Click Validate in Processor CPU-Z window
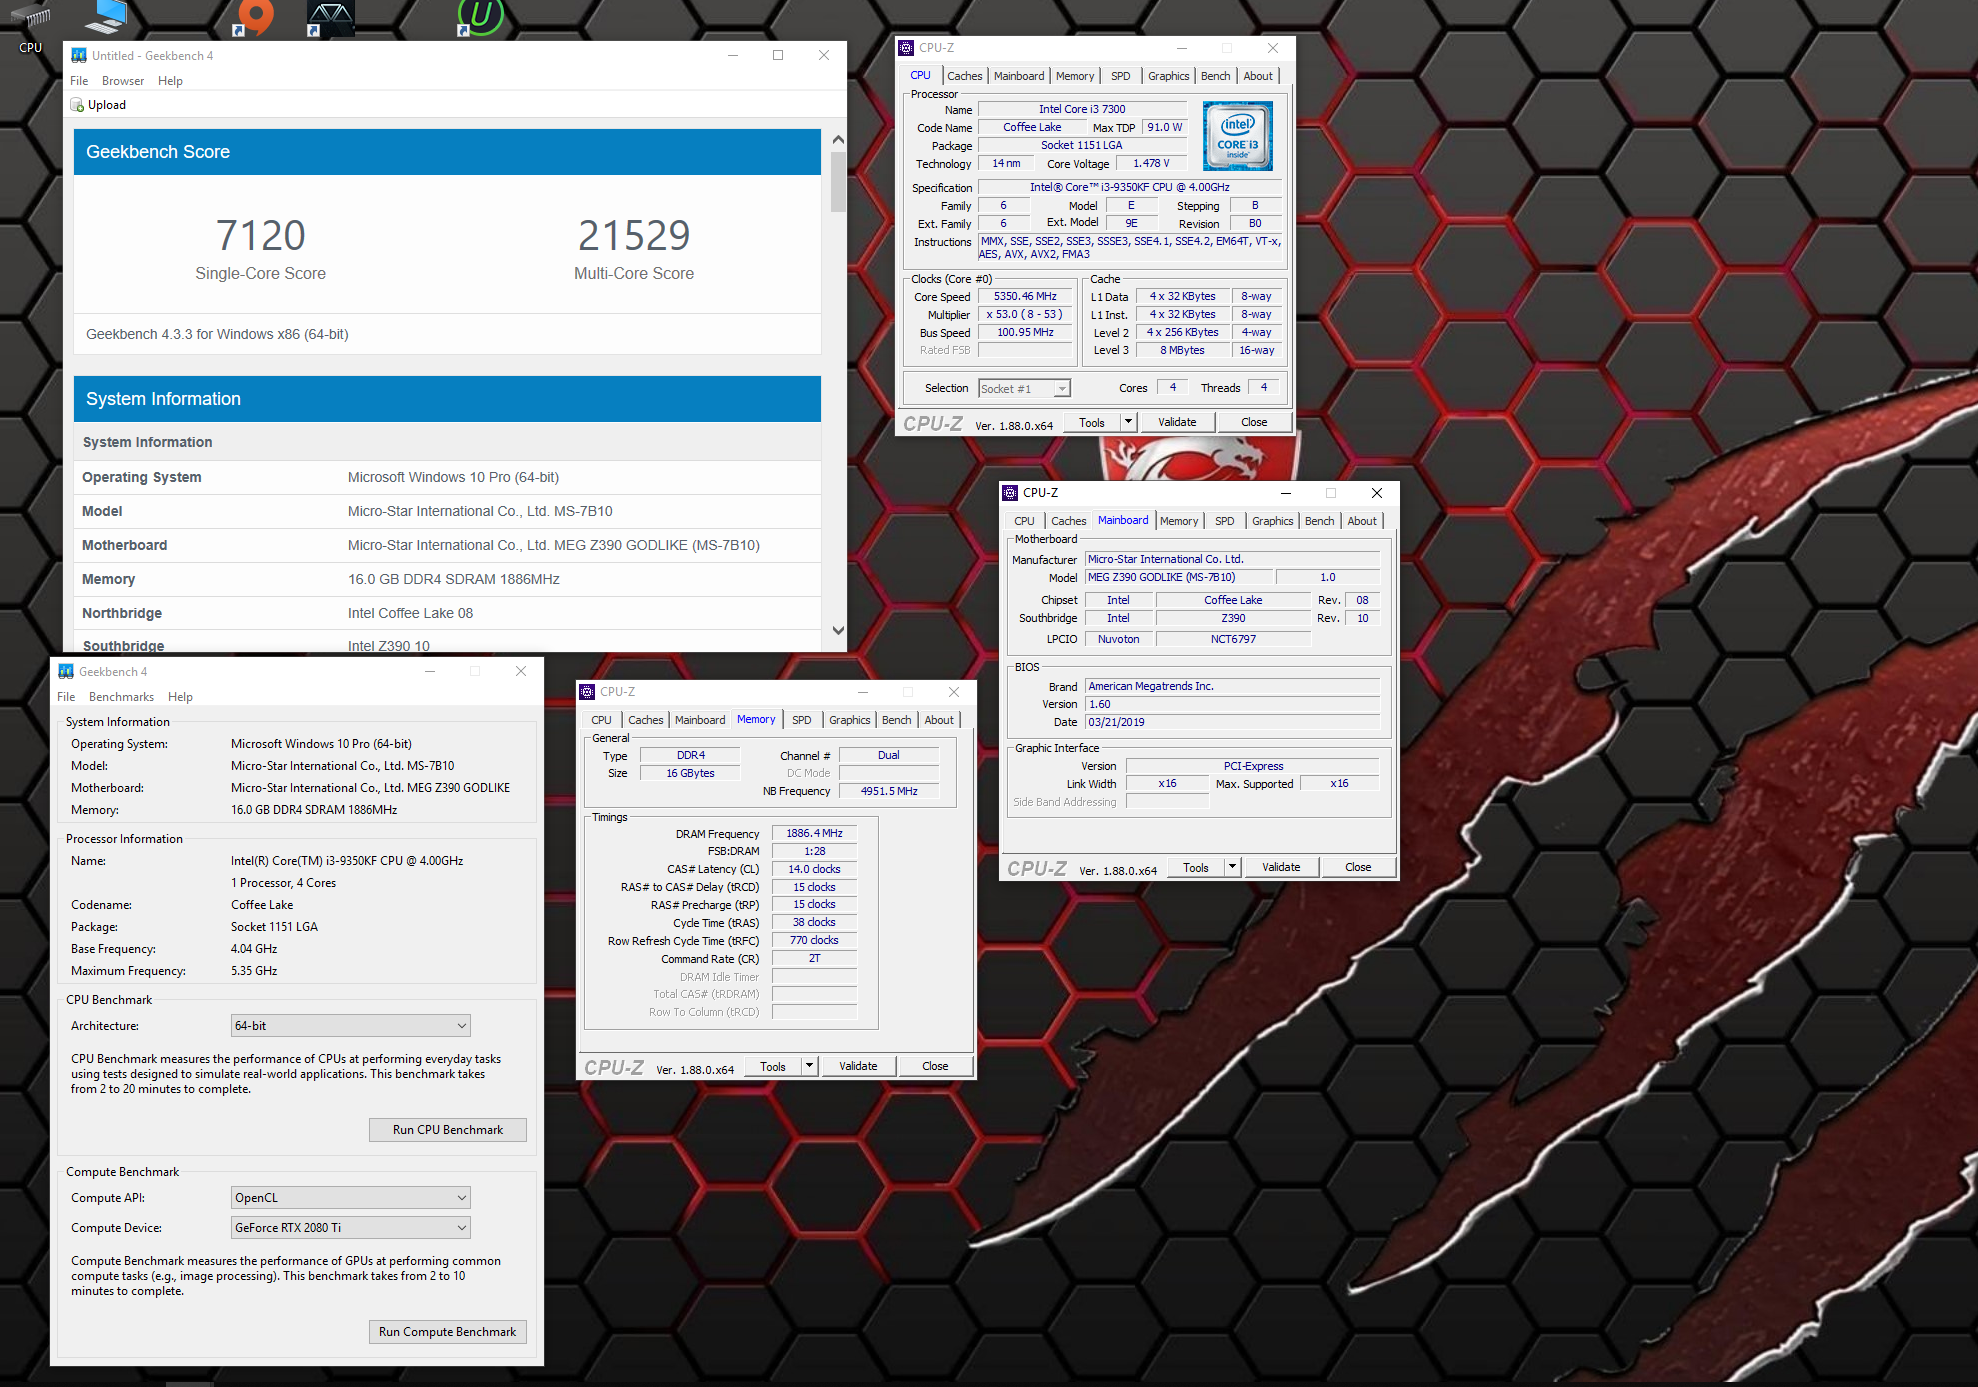The height and width of the screenshot is (1387, 1978). [x=1177, y=422]
